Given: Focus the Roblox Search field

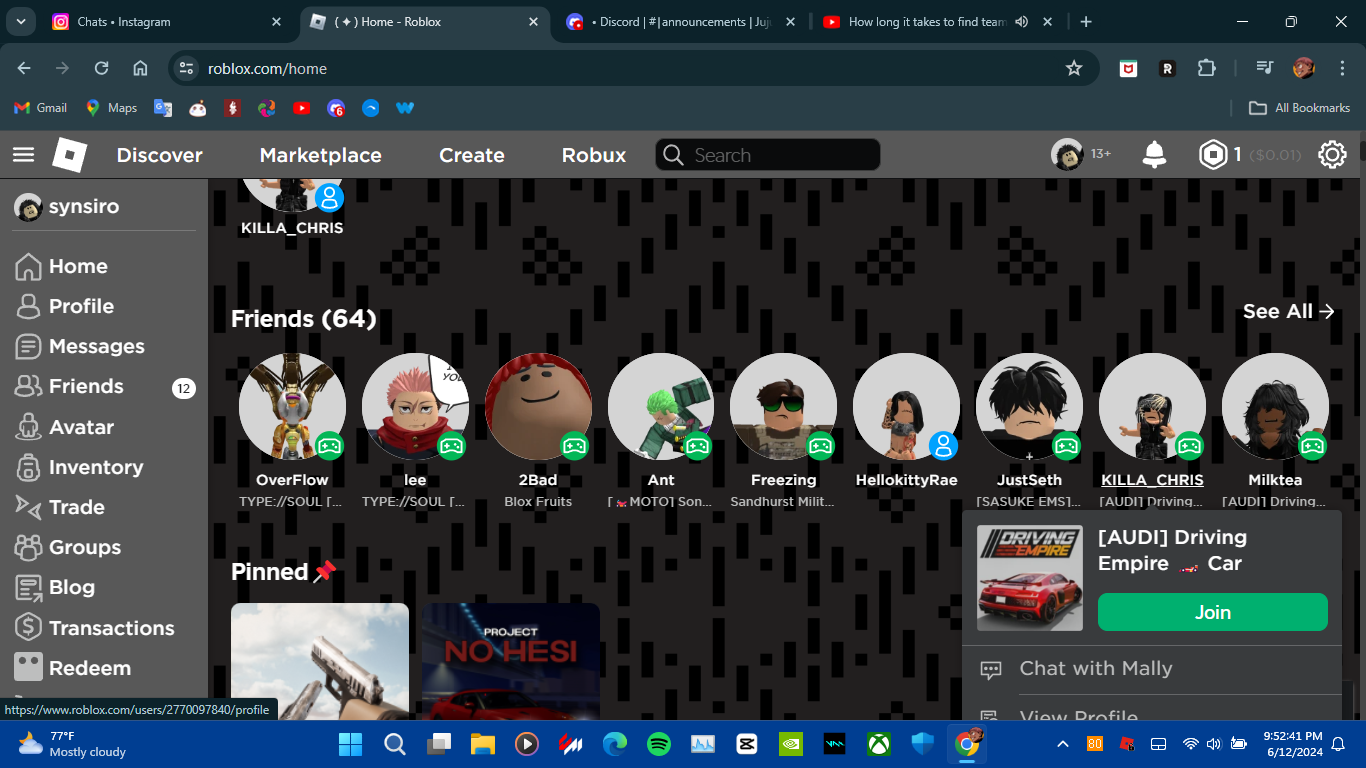Looking at the screenshot, I should [768, 155].
